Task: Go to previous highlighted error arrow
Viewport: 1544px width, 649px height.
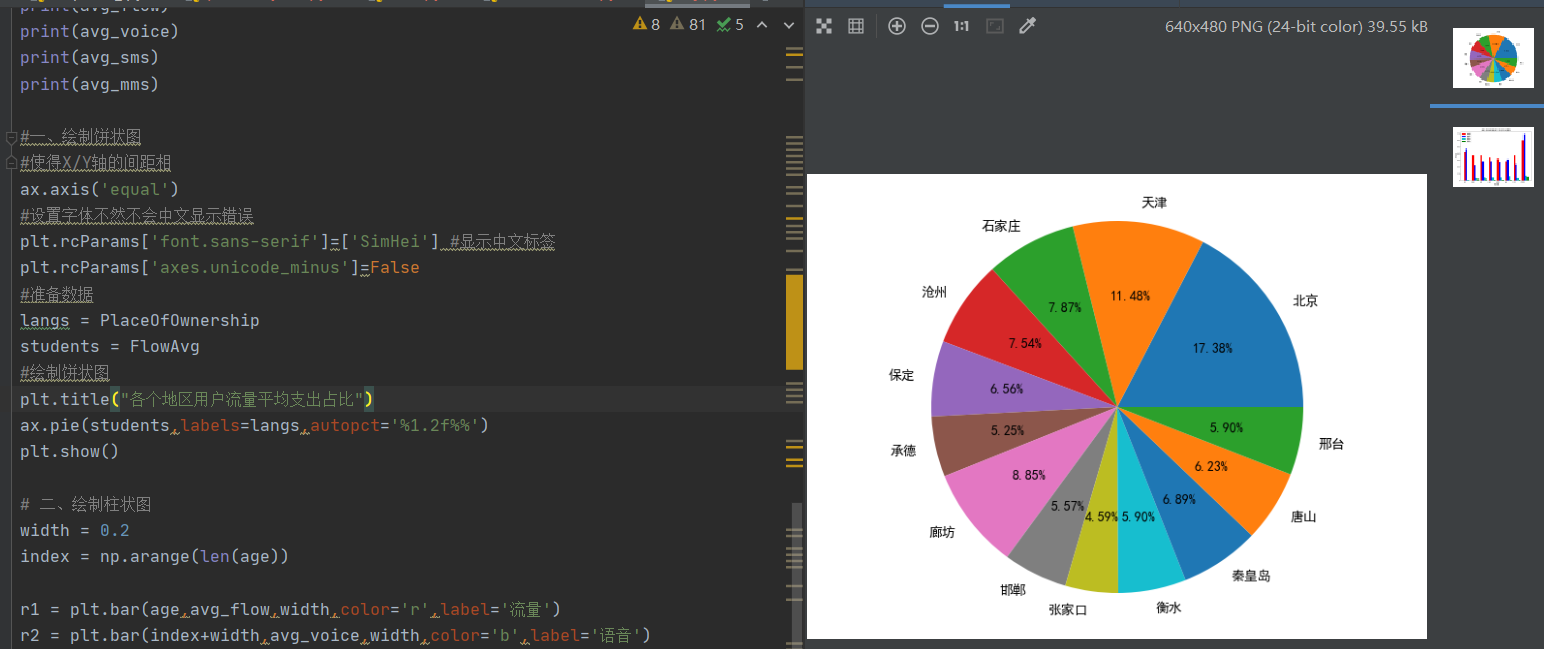Action: (x=762, y=24)
